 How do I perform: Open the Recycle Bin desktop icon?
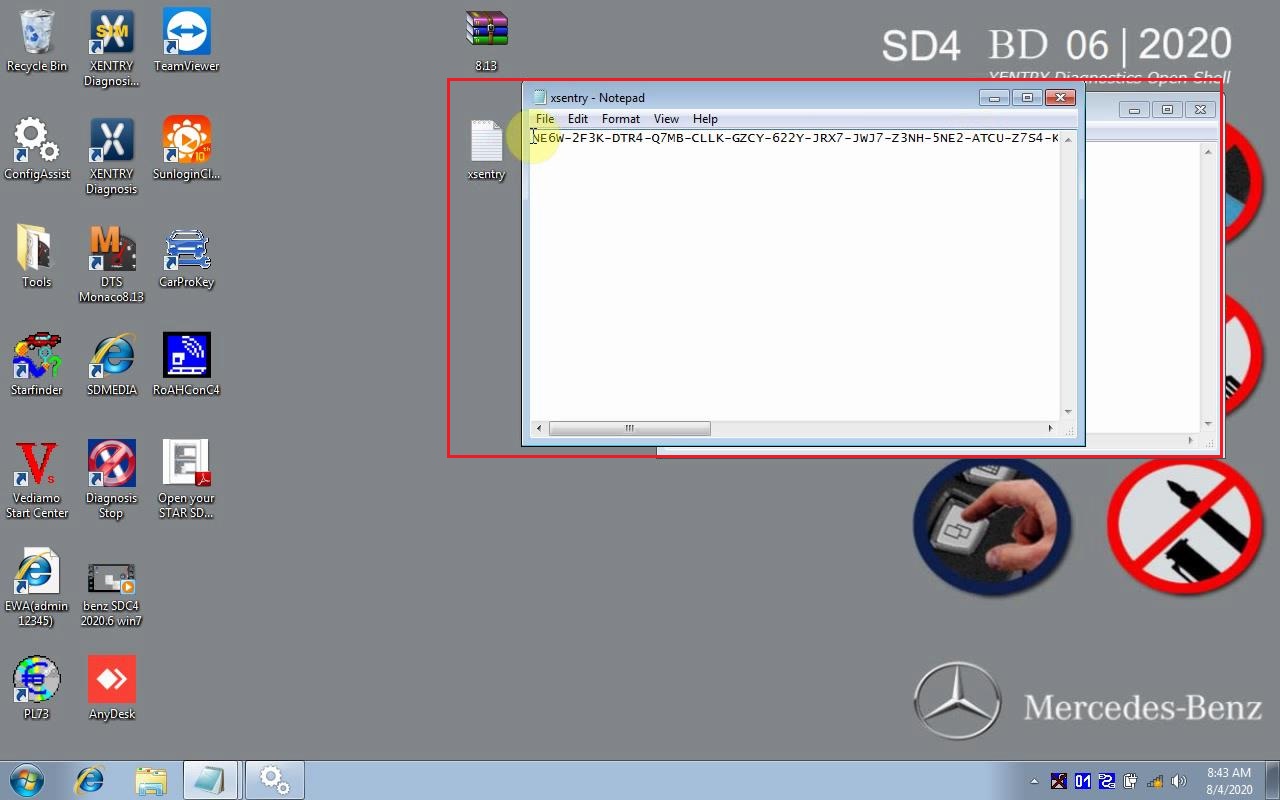coord(37,42)
